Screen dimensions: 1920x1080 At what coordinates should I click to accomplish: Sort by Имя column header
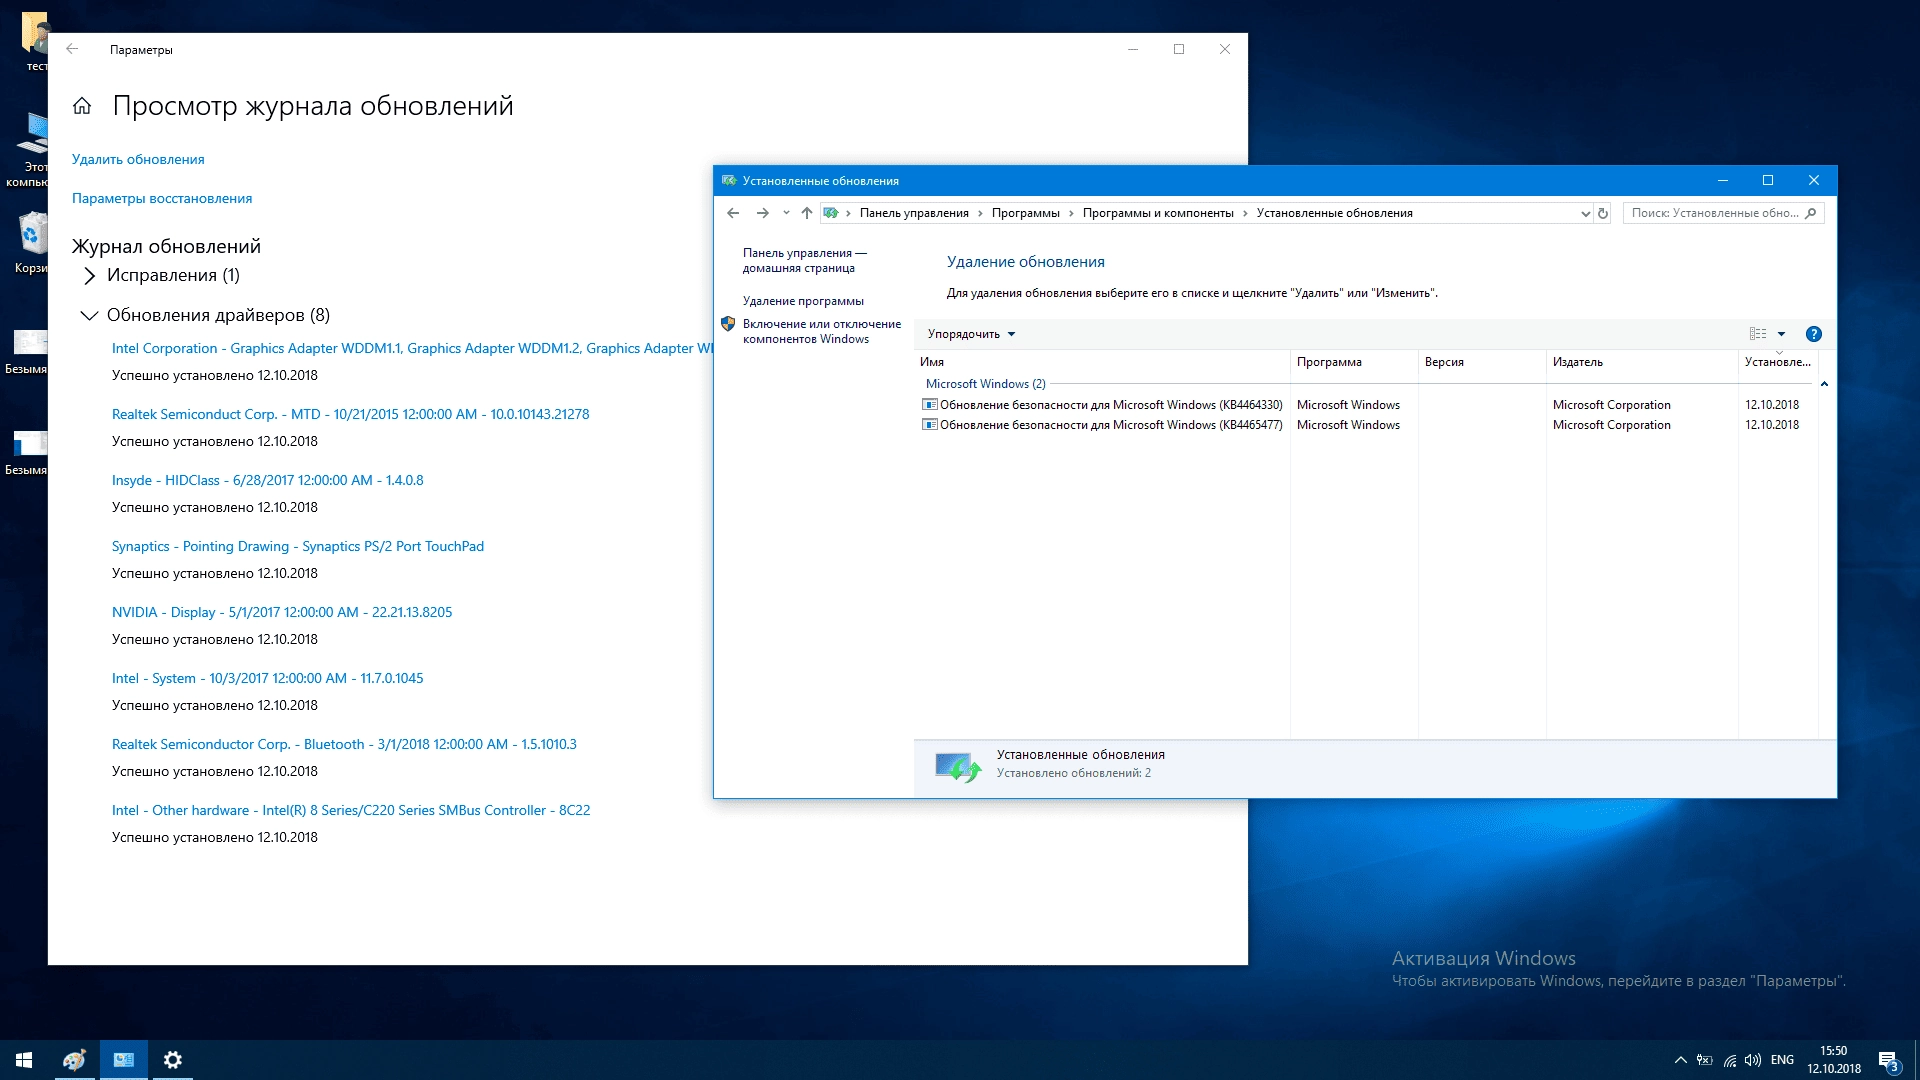(x=1102, y=362)
